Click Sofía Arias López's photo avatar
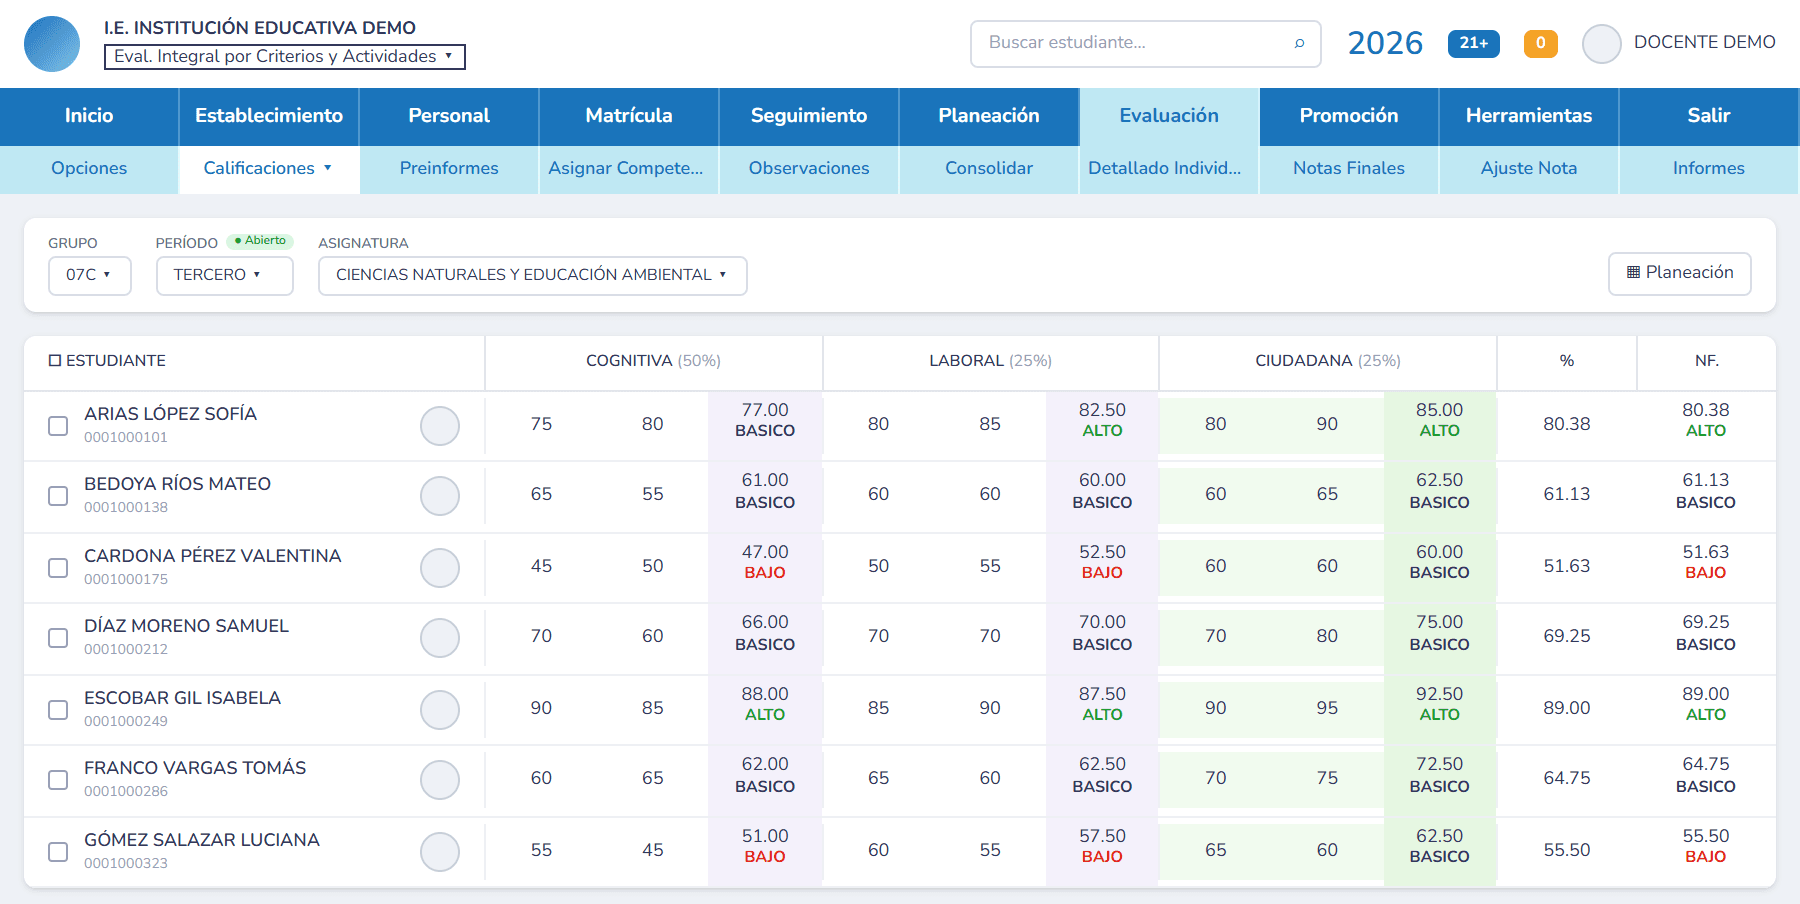 tap(440, 426)
